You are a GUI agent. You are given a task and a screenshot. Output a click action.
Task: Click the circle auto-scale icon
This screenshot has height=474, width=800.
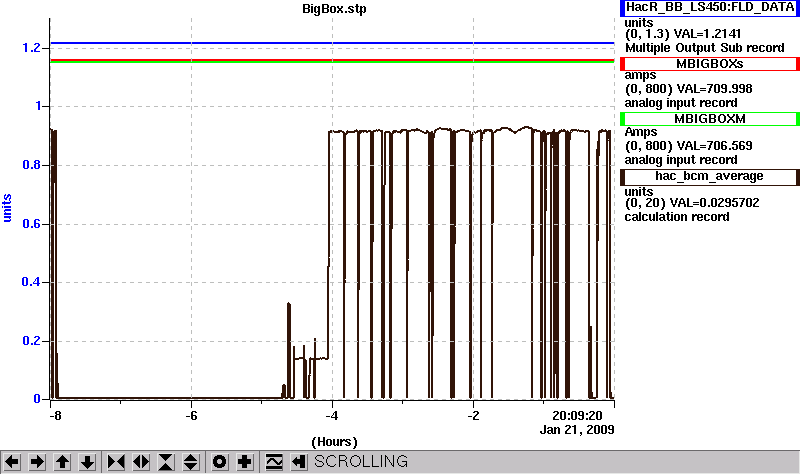(x=219, y=462)
